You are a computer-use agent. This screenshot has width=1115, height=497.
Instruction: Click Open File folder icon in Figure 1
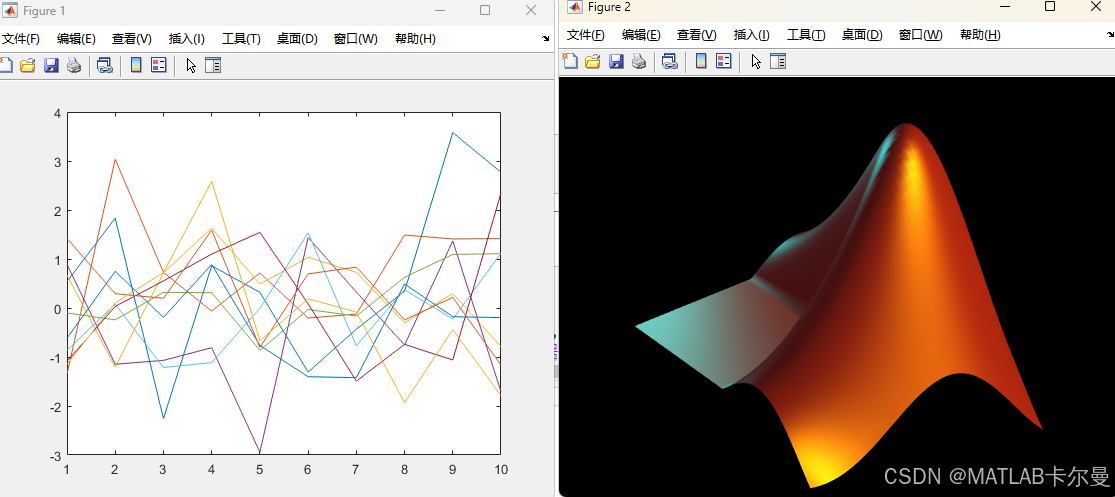[x=28, y=65]
